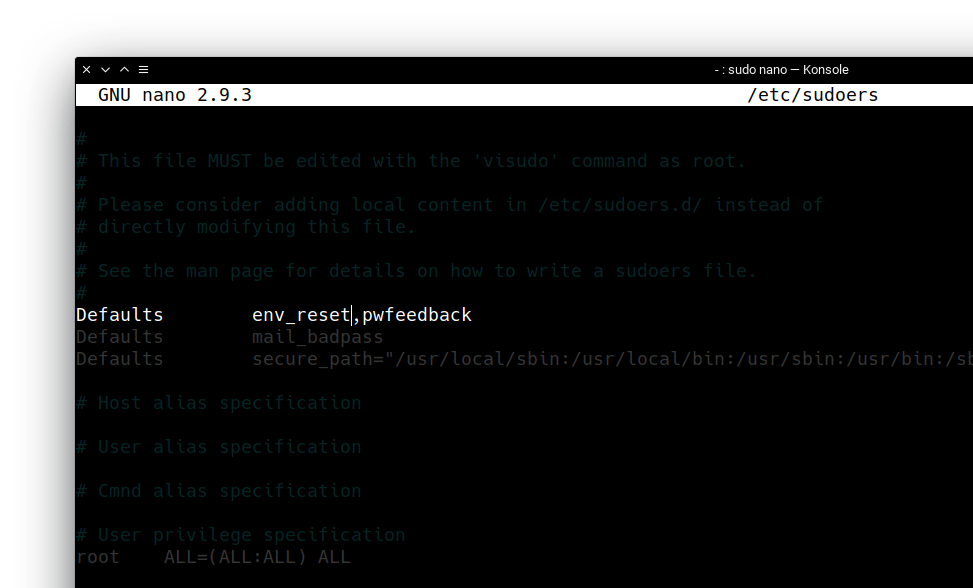Place cursor on the env_reset,pwfeedback line
The height and width of the screenshot is (588, 973).
pos(270,314)
